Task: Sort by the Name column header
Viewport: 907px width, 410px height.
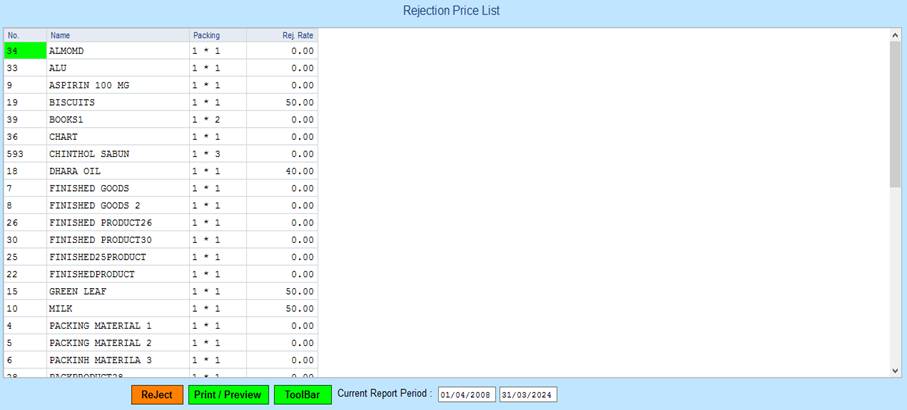Action: [x=116, y=35]
